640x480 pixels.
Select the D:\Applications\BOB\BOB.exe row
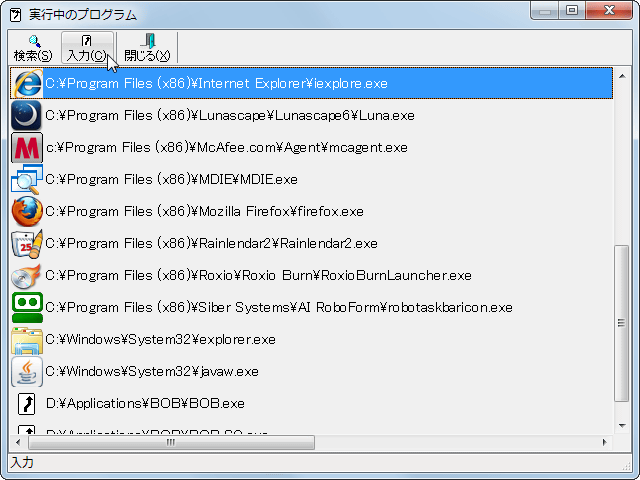click(311, 403)
